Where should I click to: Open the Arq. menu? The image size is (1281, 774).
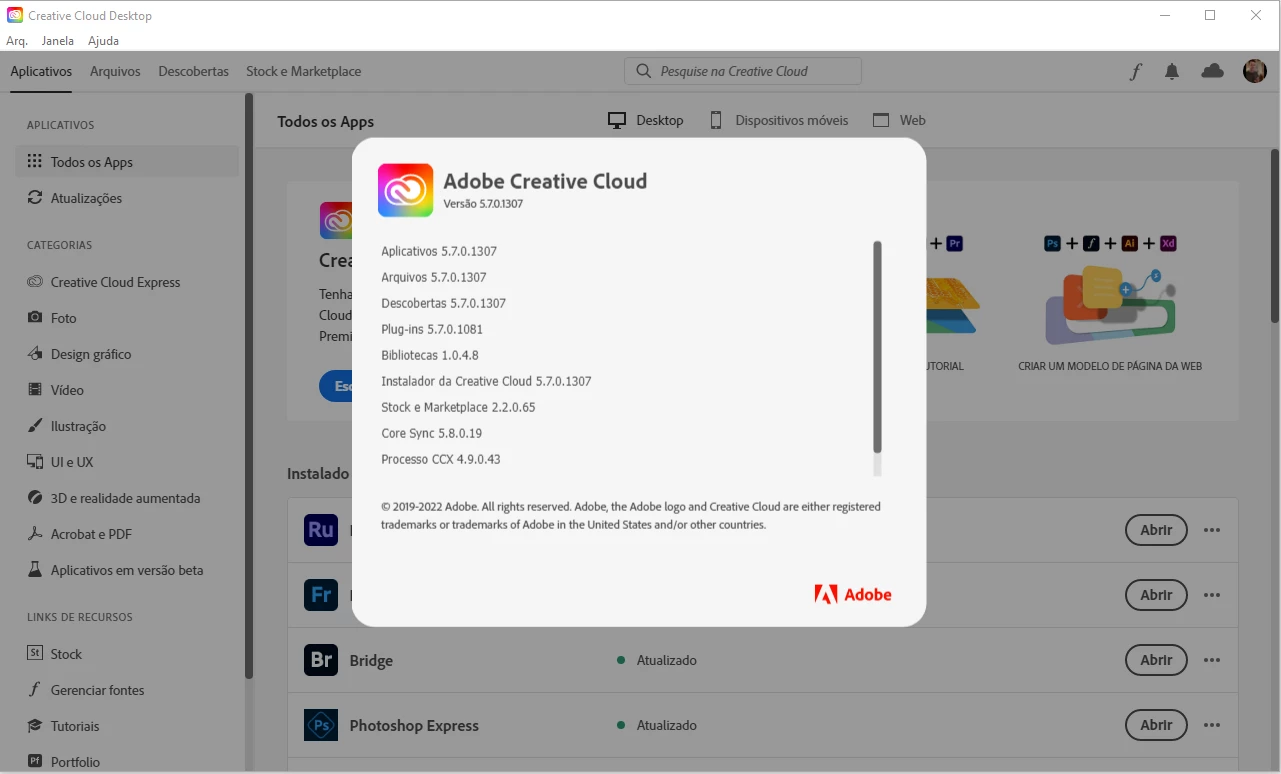[x=17, y=41]
